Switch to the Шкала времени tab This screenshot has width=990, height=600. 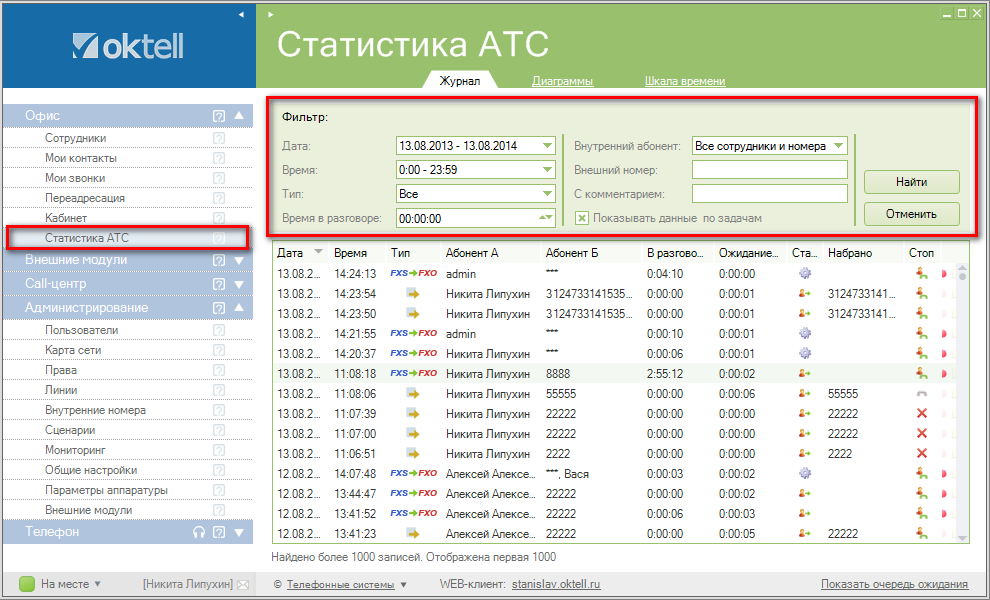[685, 81]
